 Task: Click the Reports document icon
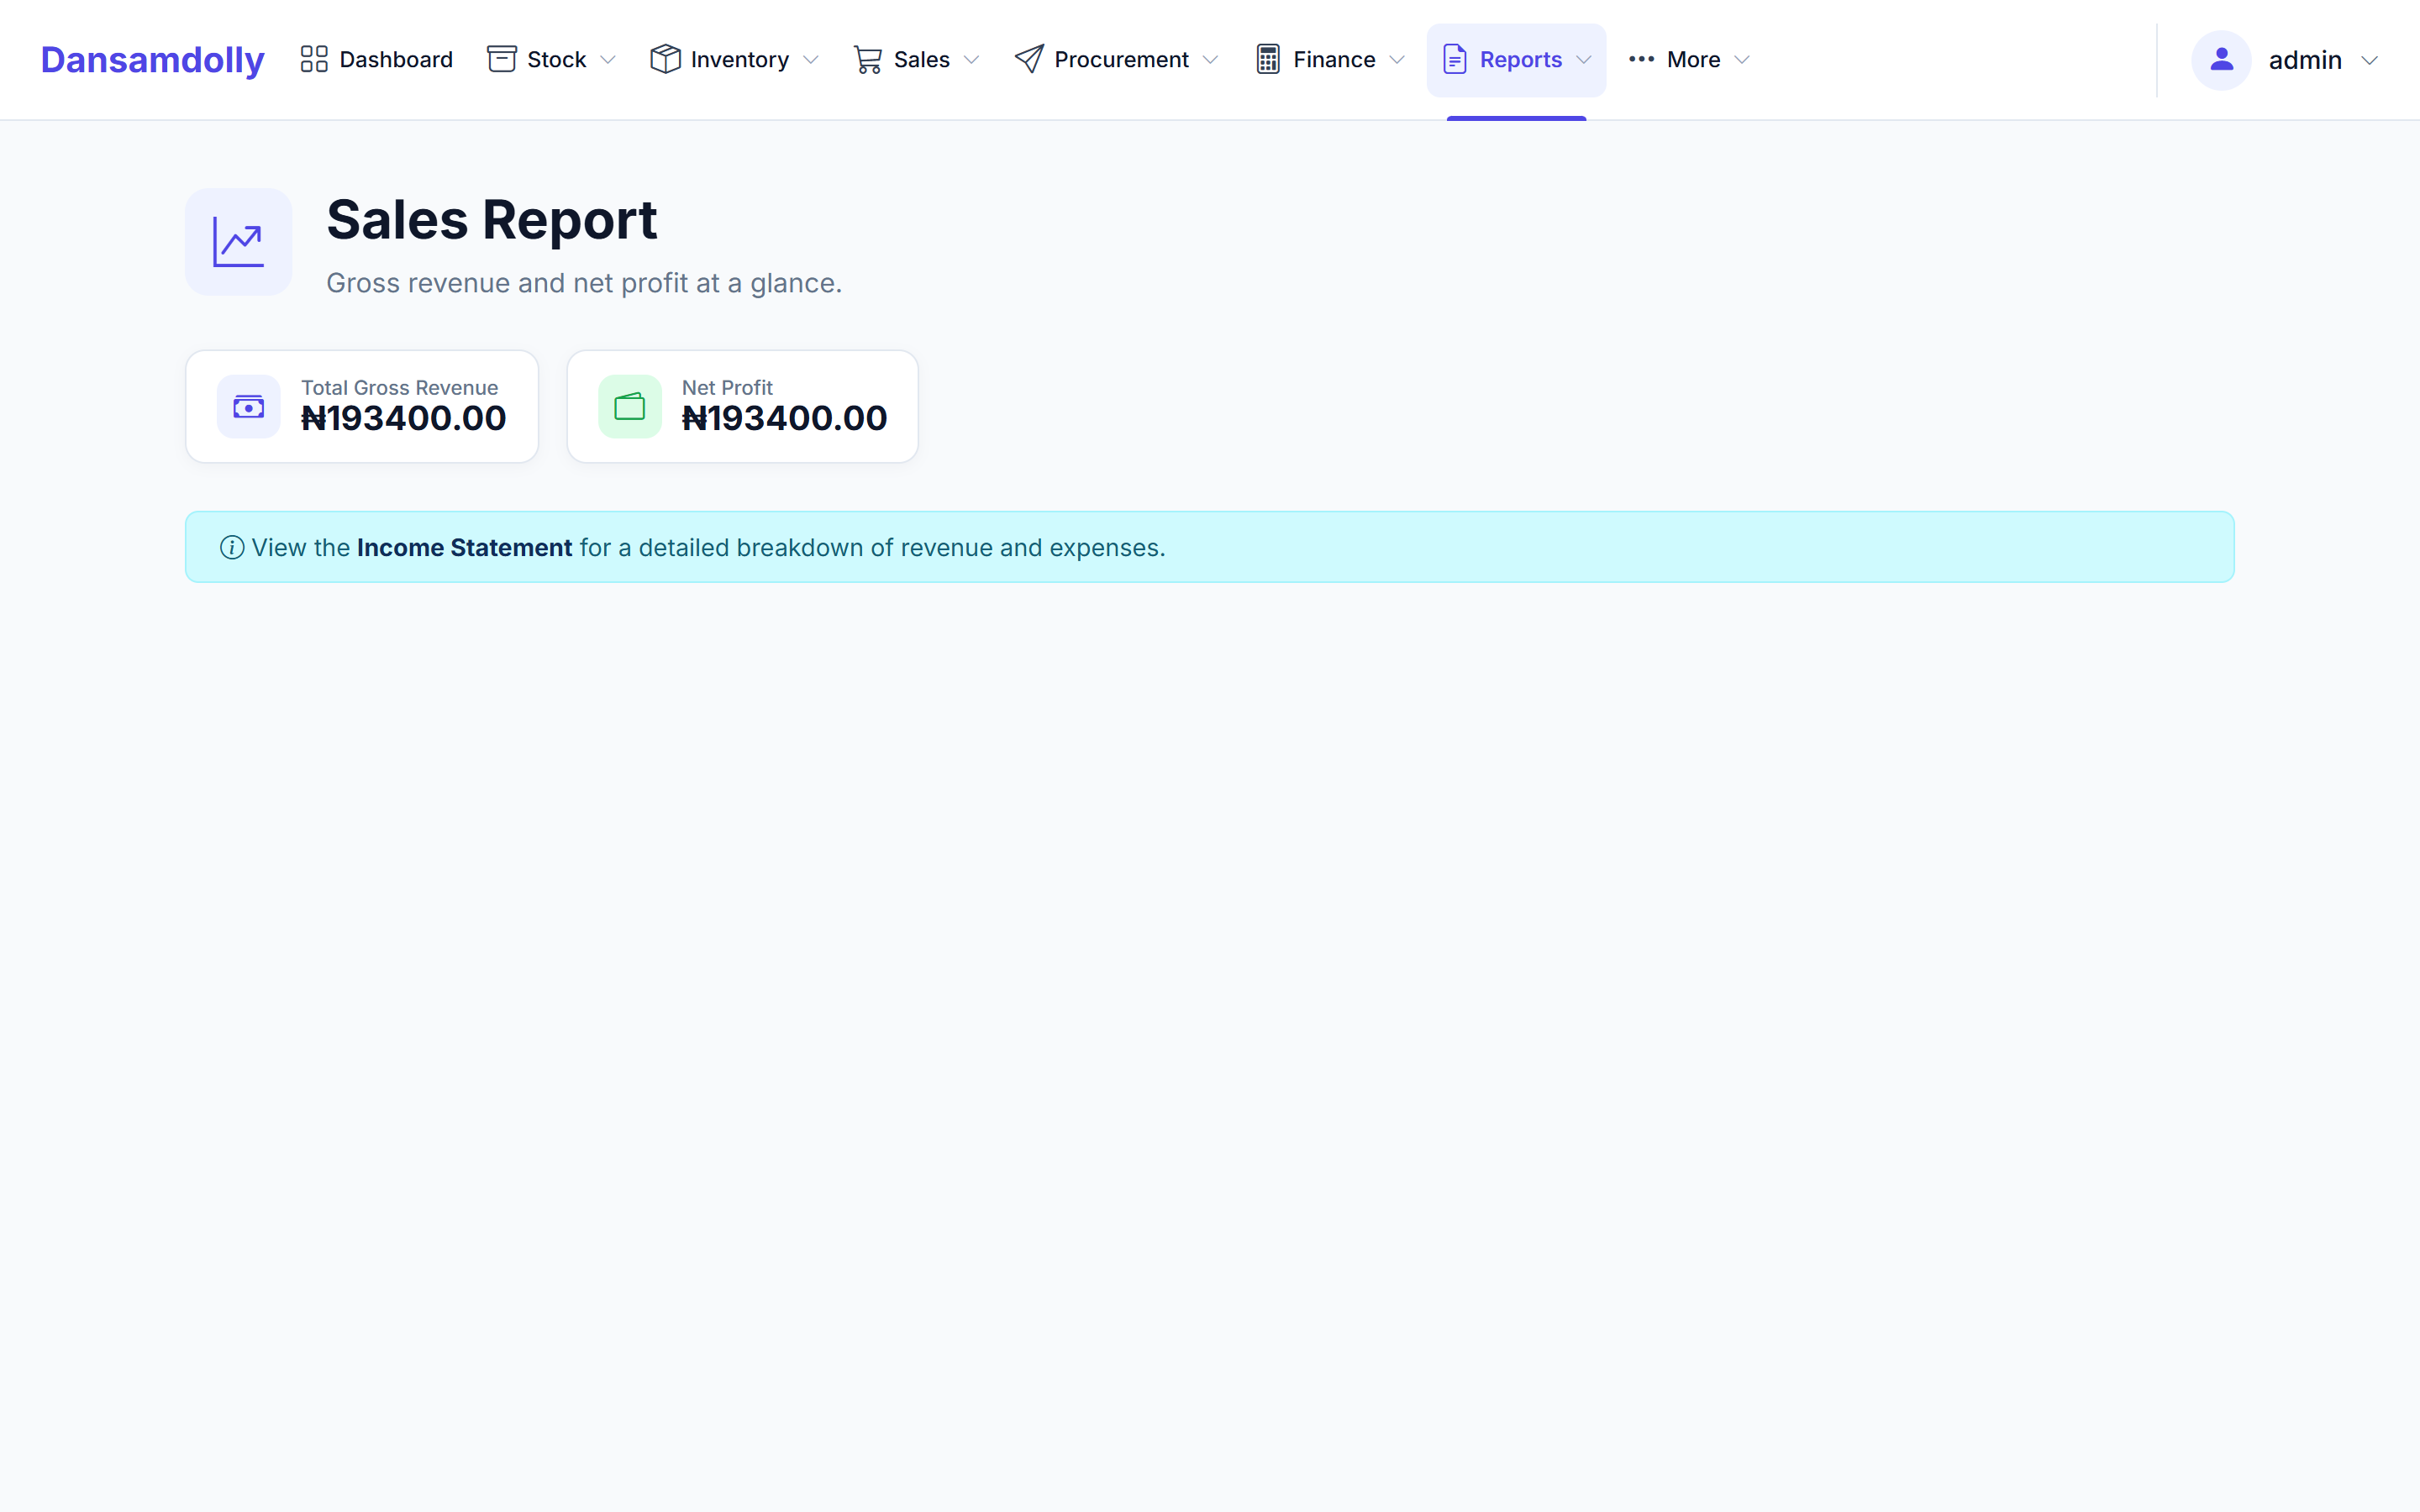coord(1455,60)
